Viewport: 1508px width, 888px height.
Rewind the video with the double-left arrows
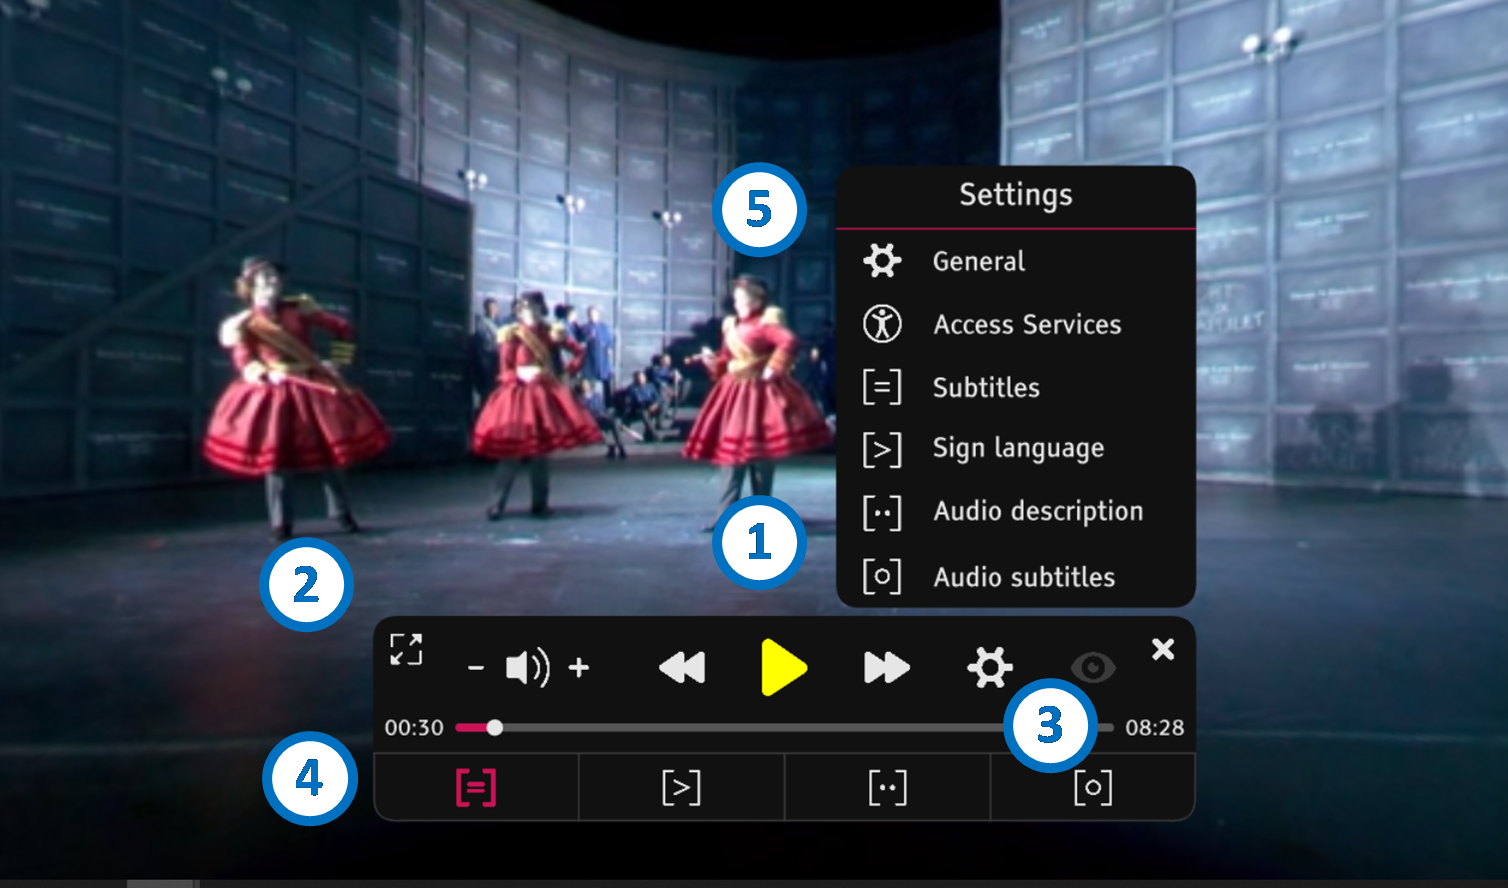click(682, 667)
